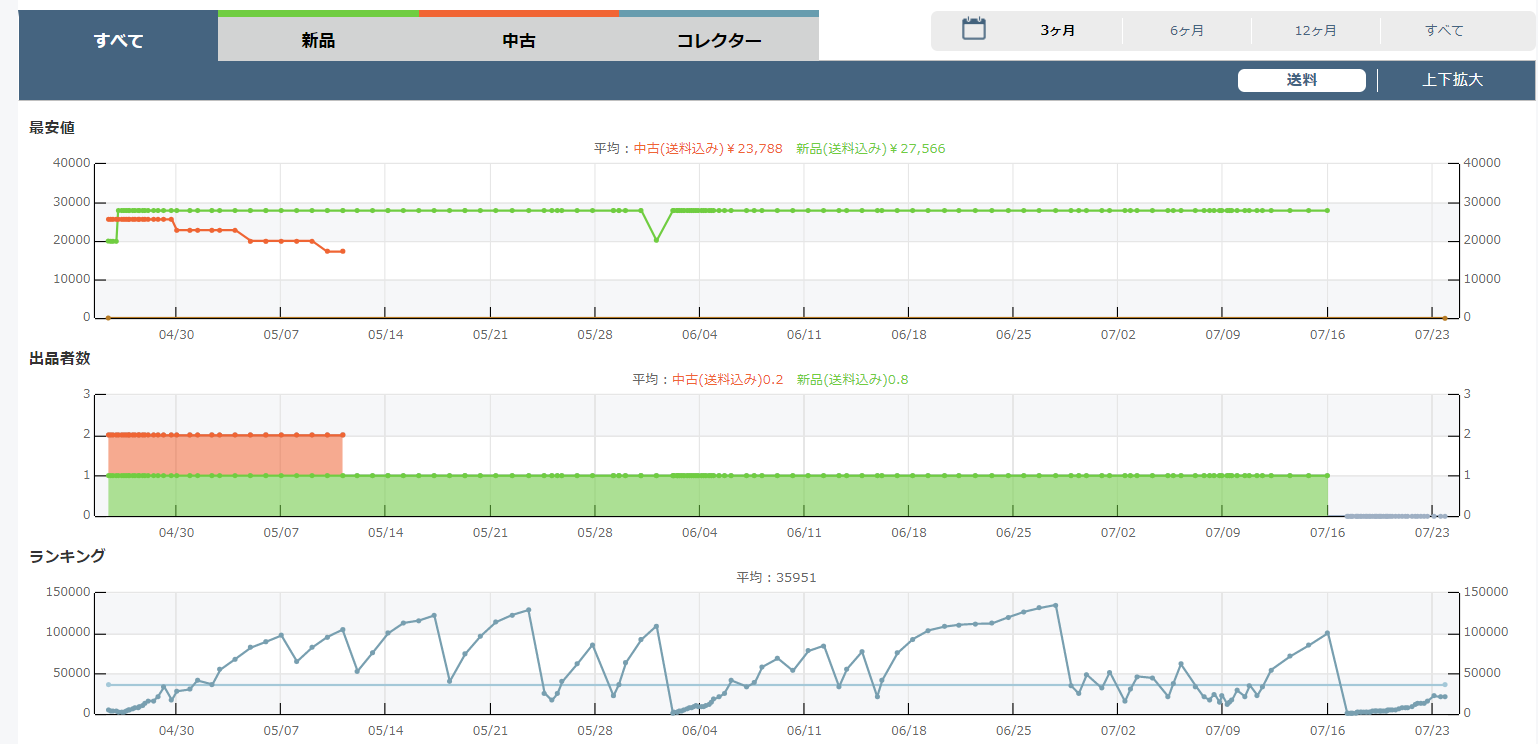Switch to the コレクター tab
The height and width of the screenshot is (744, 1538).
click(x=719, y=41)
